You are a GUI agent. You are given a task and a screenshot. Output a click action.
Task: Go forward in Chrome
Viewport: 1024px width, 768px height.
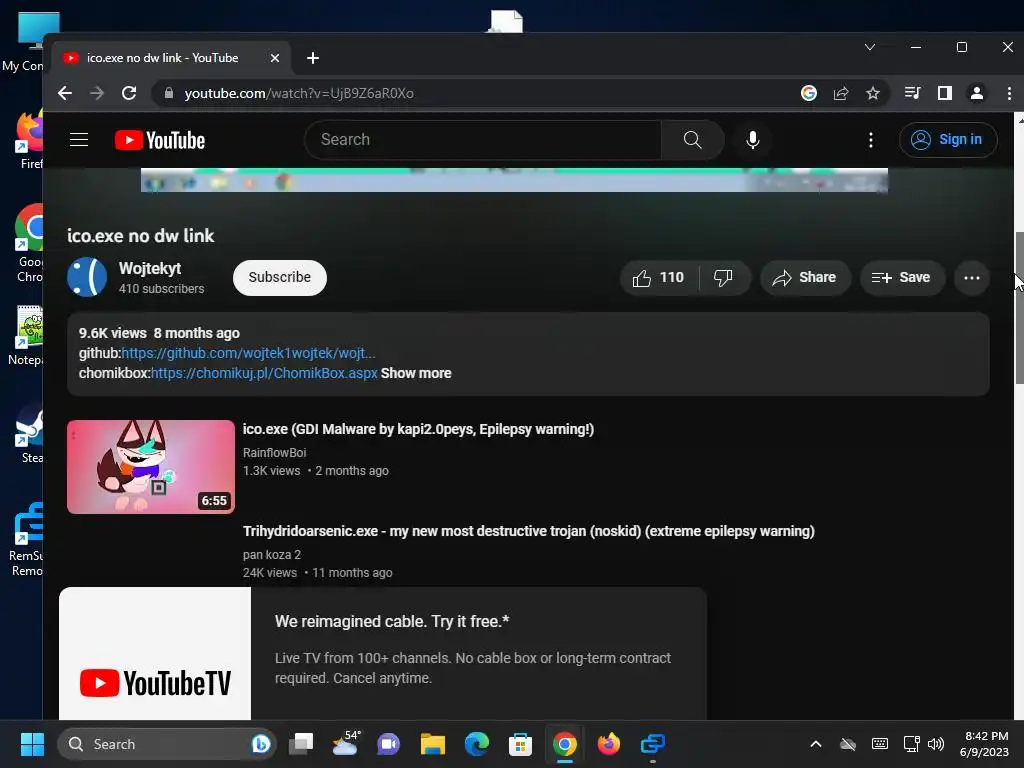click(97, 93)
